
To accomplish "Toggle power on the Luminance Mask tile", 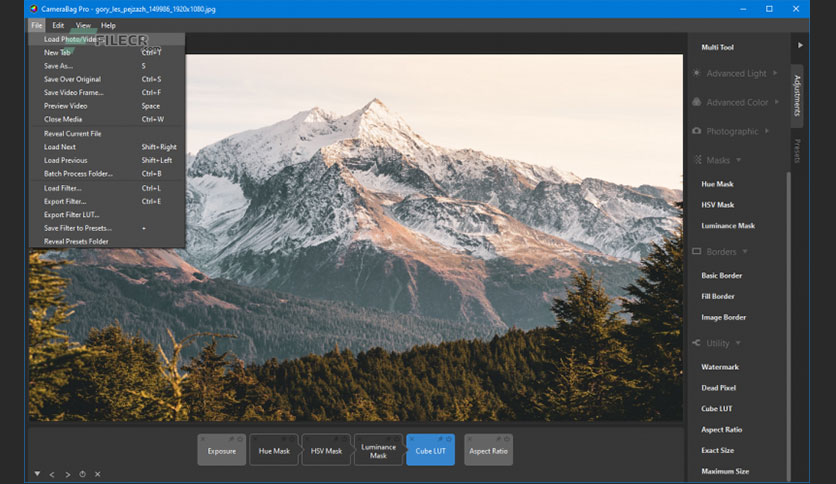I will click(397, 439).
